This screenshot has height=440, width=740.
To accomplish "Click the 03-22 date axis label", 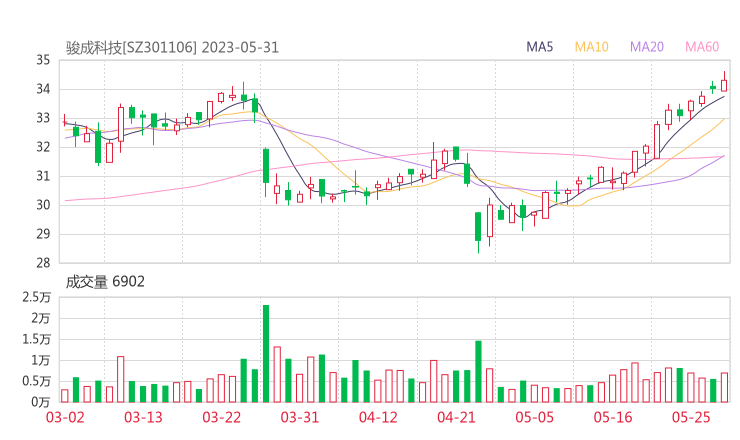I will (x=221, y=417).
